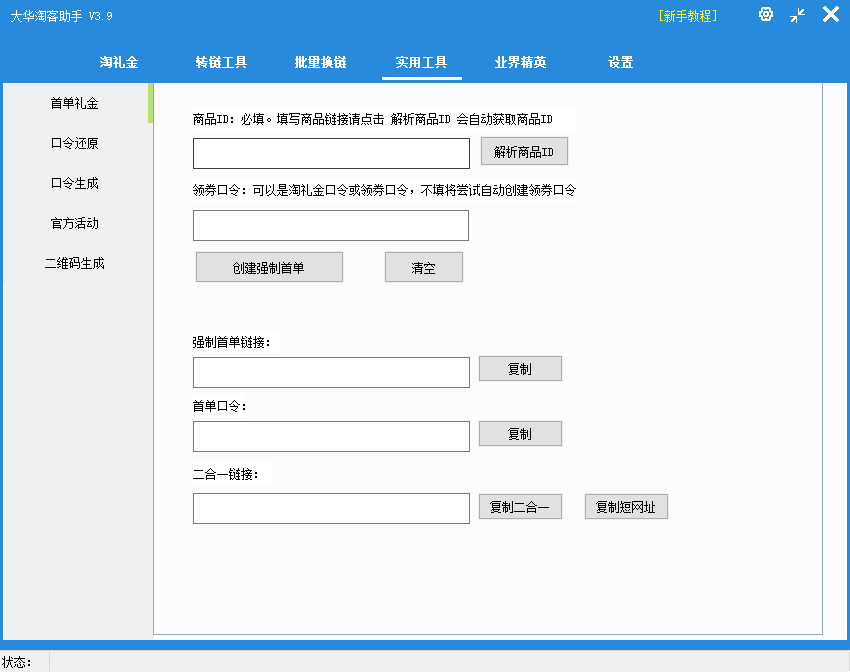The height and width of the screenshot is (672, 850).
Task: Open the 新手教程 tutorial link
Action: coord(688,16)
